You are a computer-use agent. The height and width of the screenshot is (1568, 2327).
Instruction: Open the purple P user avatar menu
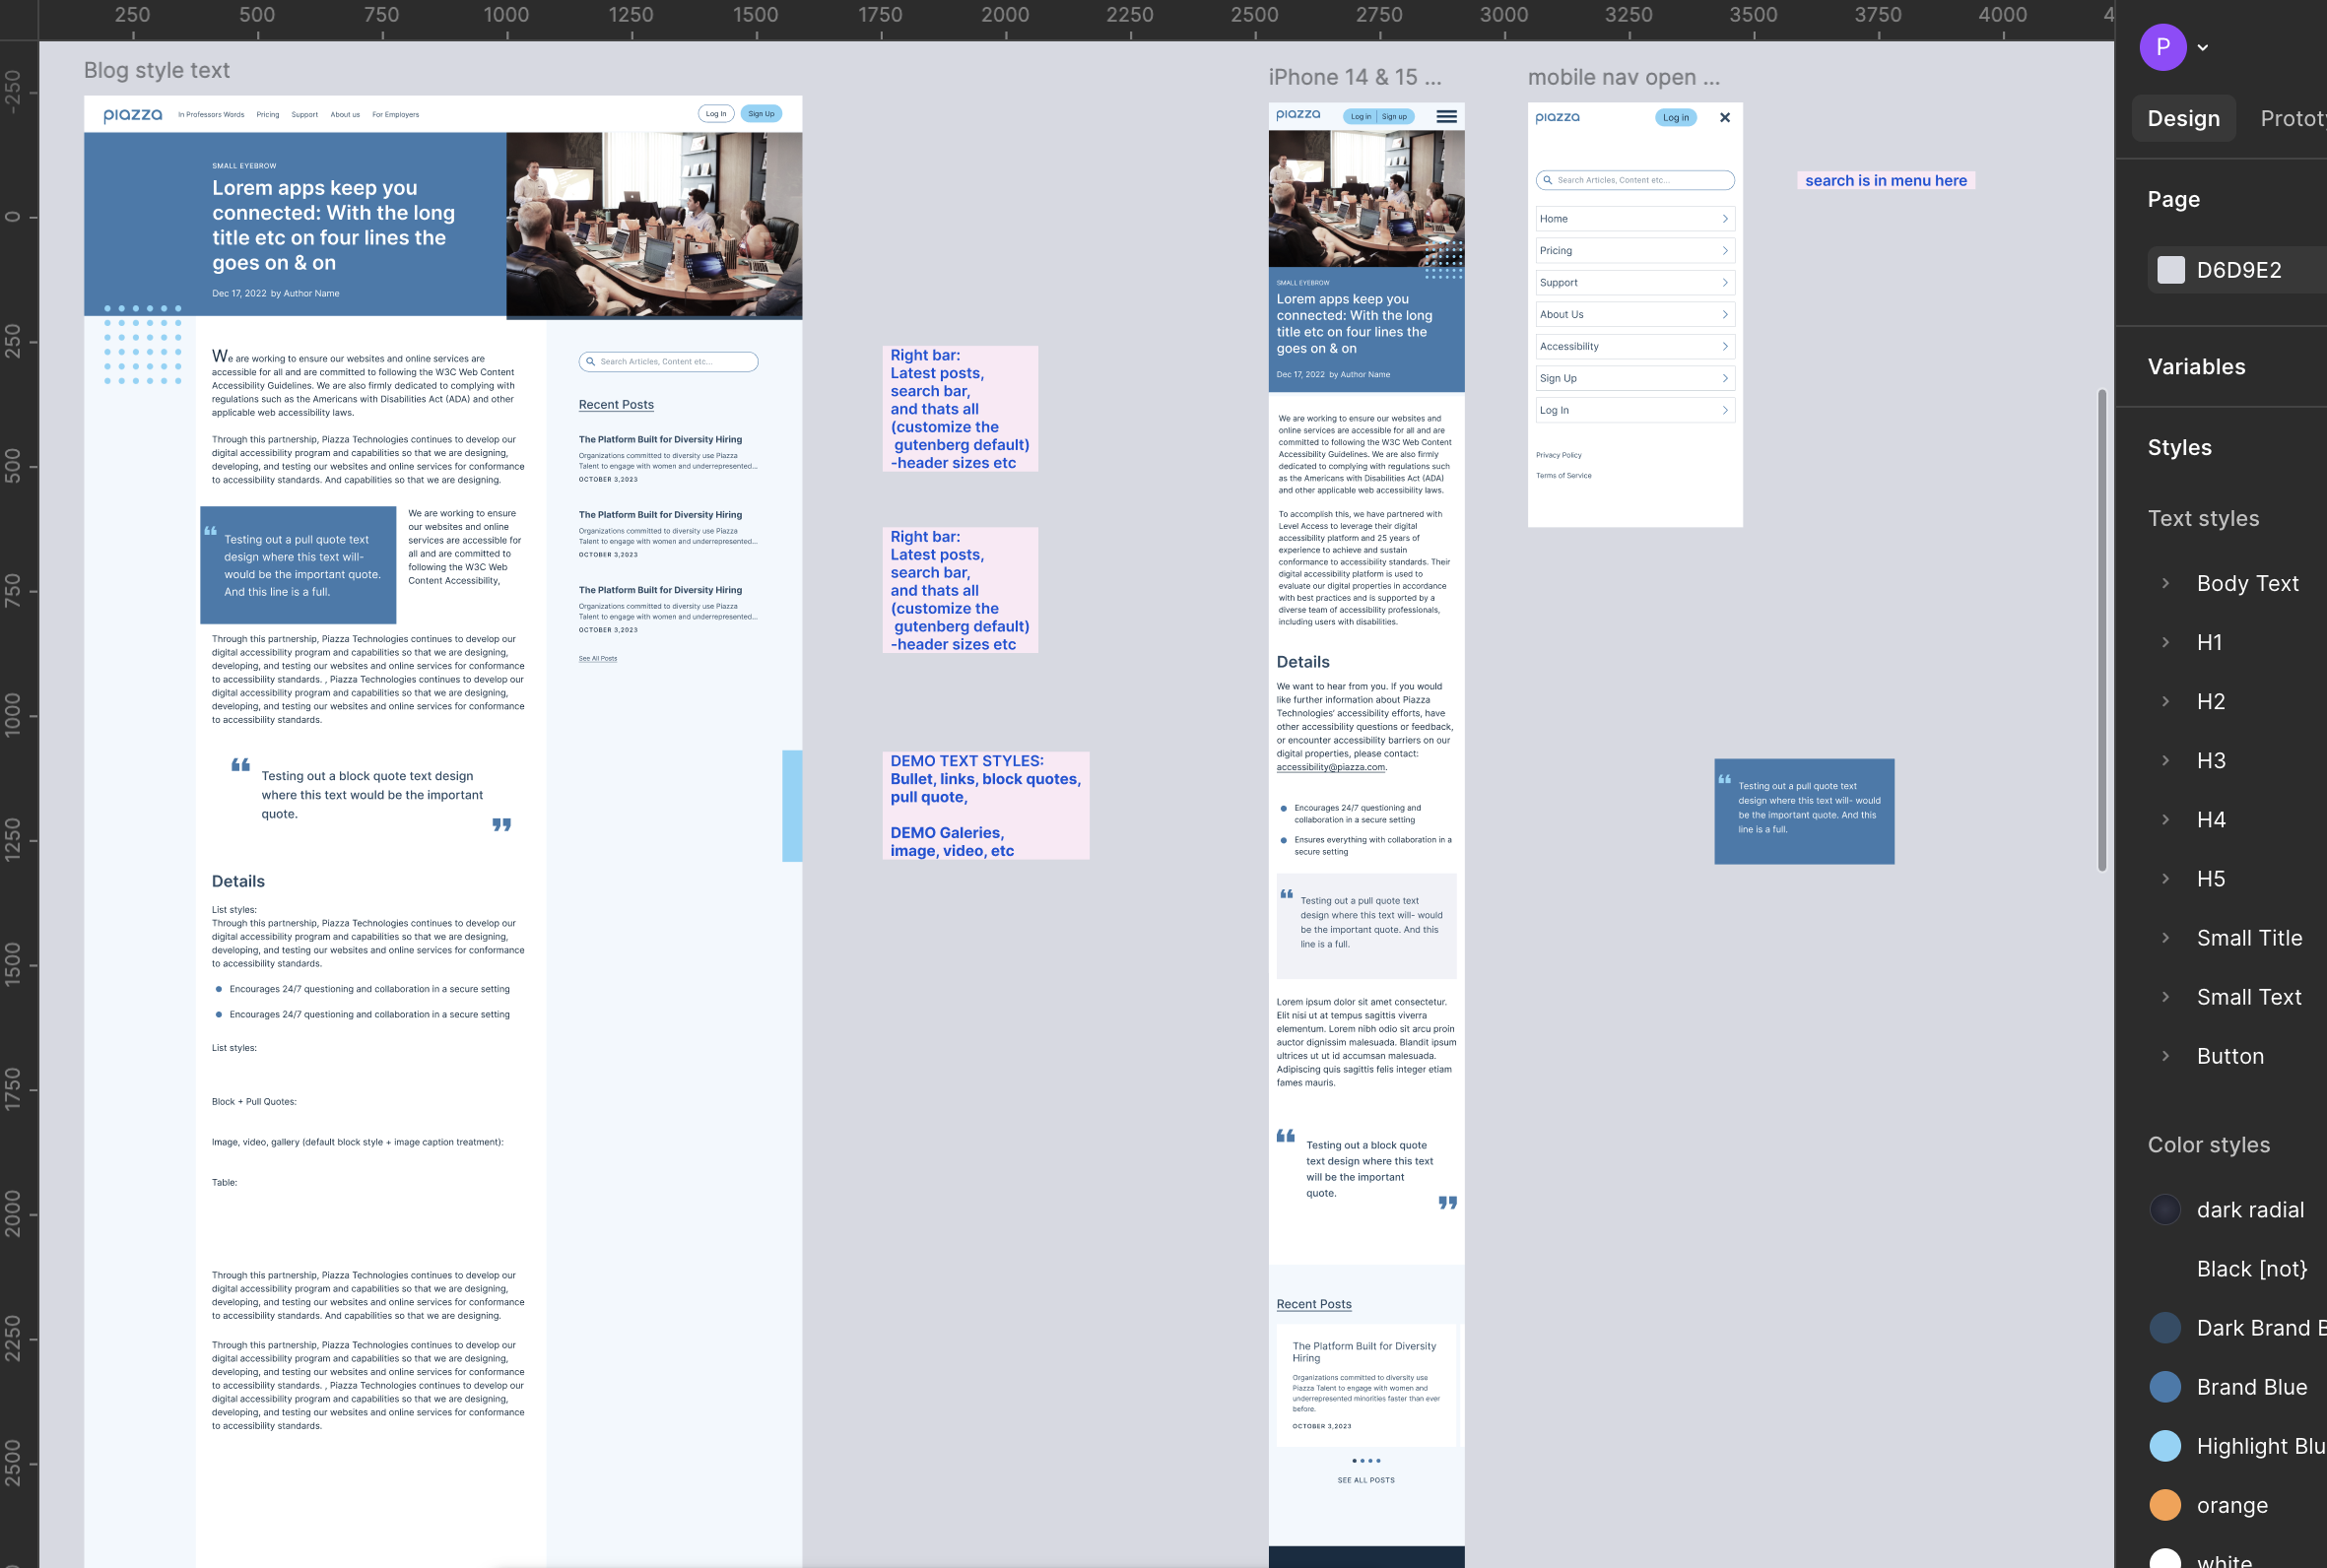click(x=2162, y=47)
